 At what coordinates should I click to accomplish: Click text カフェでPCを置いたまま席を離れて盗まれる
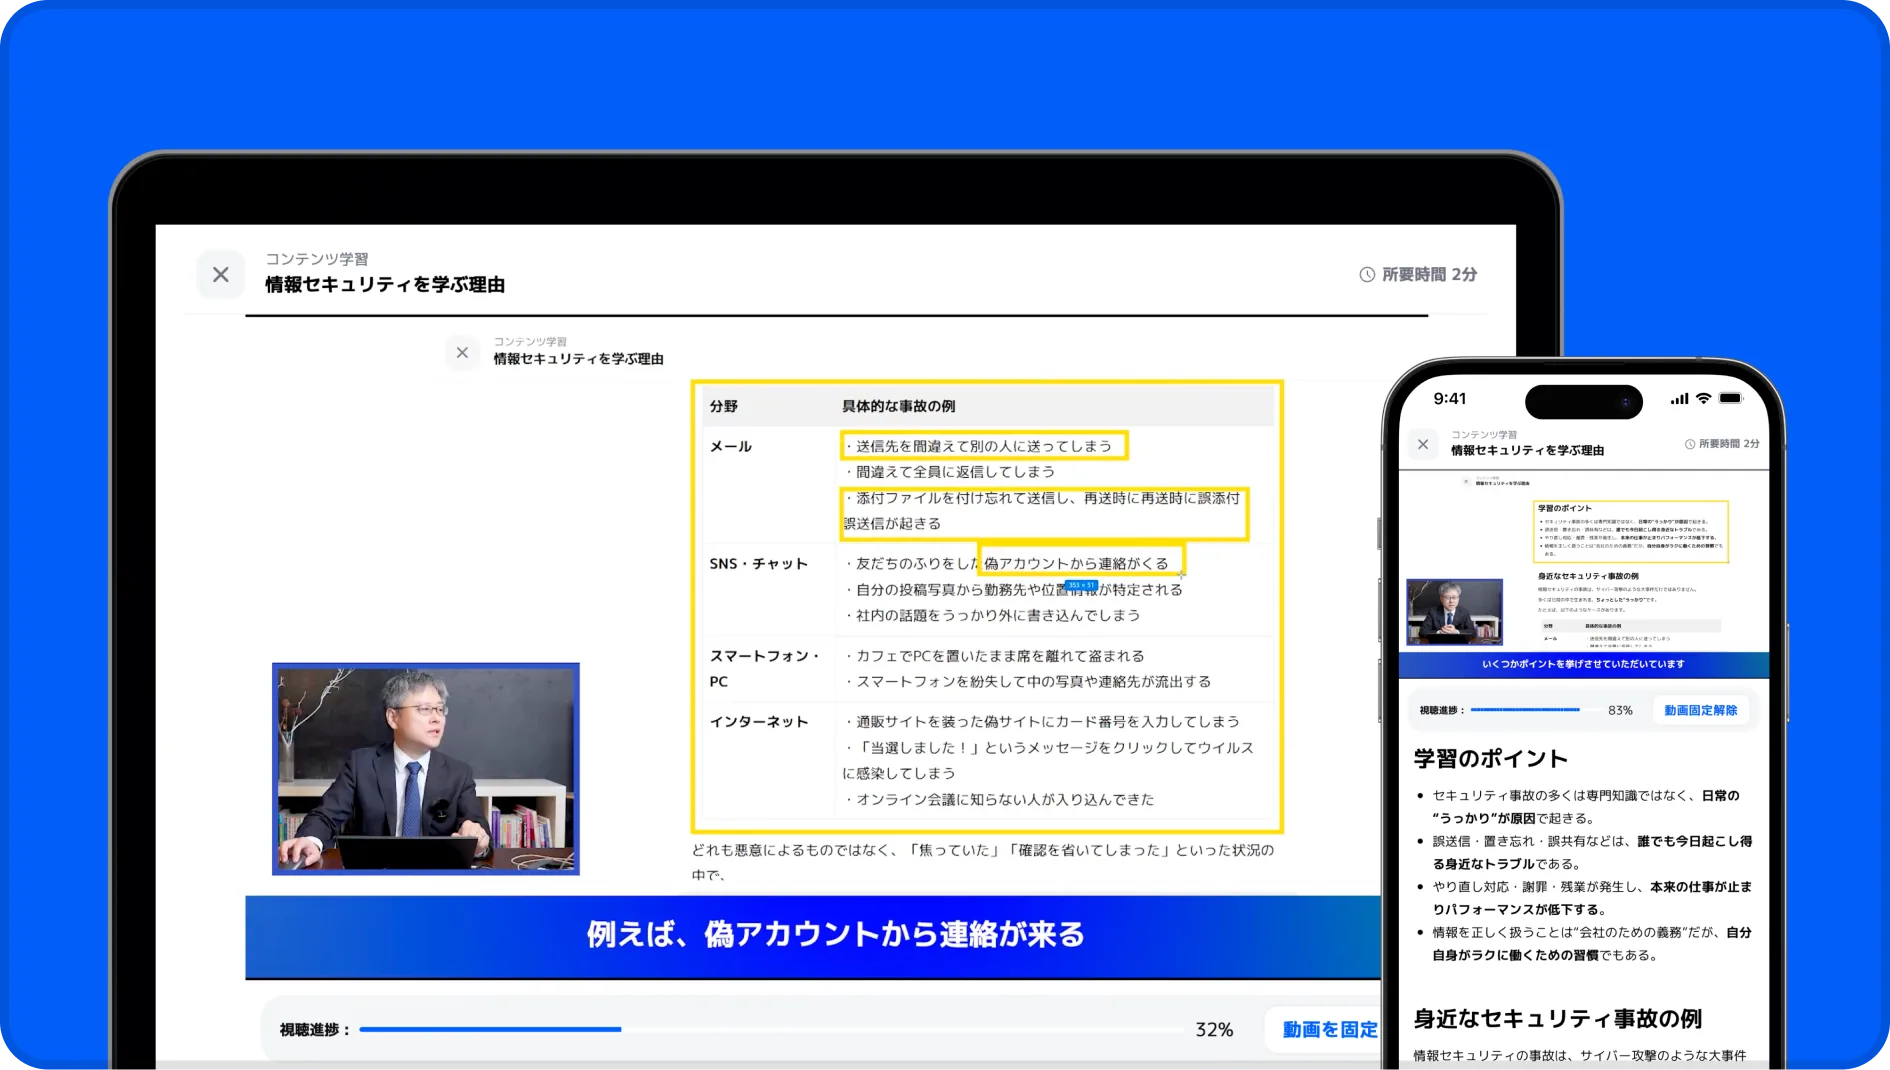point(1000,656)
